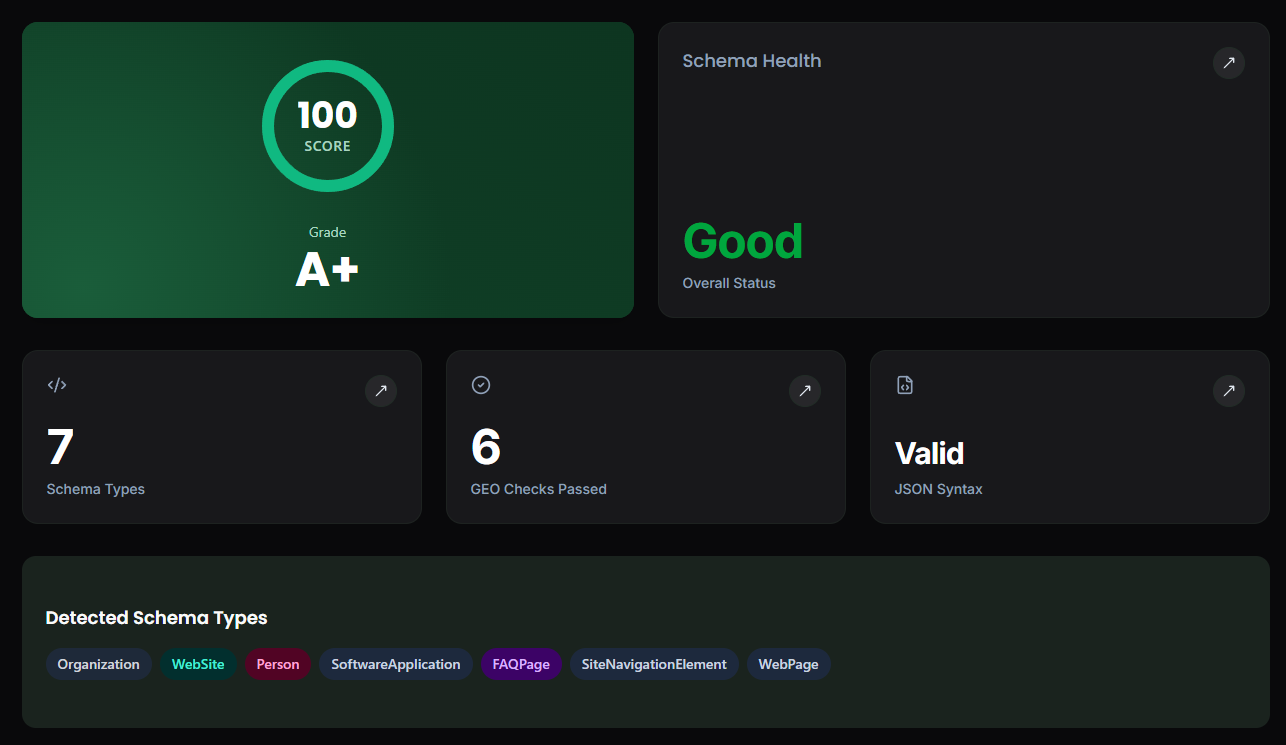Image resolution: width=1286 pixels, height=745 pixels.
Task: Select the FAQPage schema chip
Action: 521,664
